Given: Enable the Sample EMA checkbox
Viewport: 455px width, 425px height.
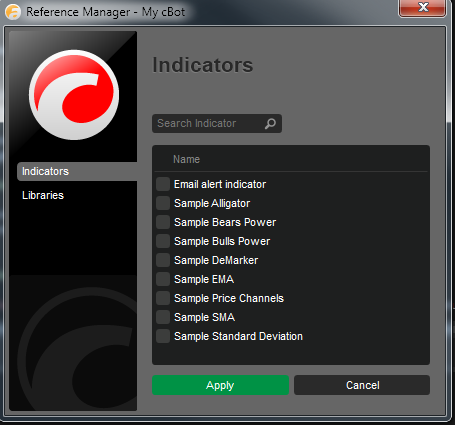Looking at the screenshot, I should point(163,279).
